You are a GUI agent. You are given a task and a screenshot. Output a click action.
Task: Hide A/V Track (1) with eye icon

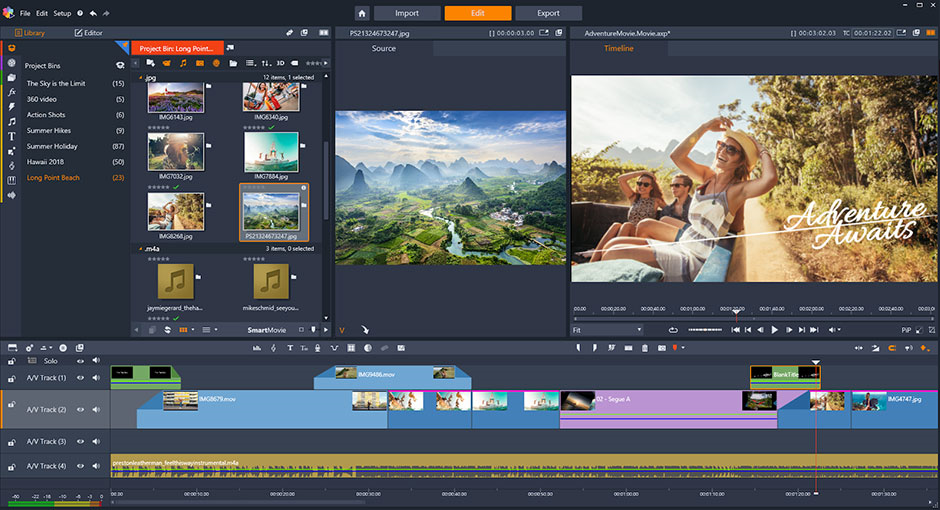point(81,378)
